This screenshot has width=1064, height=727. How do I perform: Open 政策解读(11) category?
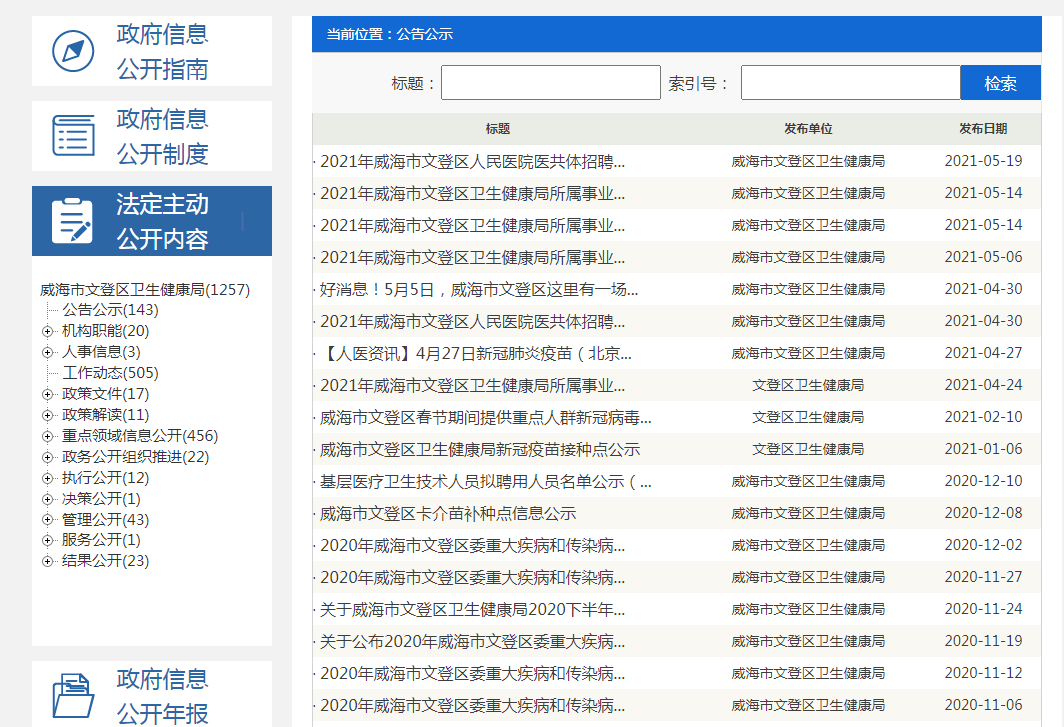tap(105, 415)
